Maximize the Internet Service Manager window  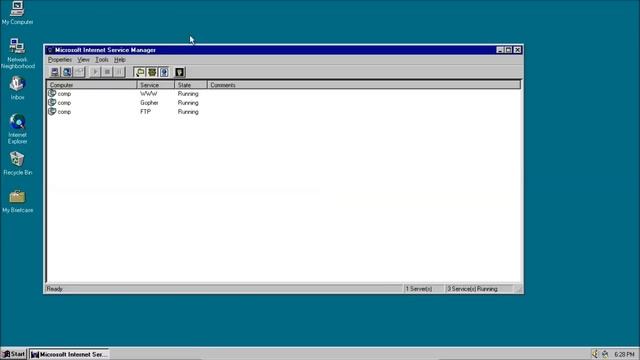(x=509, y=50)
